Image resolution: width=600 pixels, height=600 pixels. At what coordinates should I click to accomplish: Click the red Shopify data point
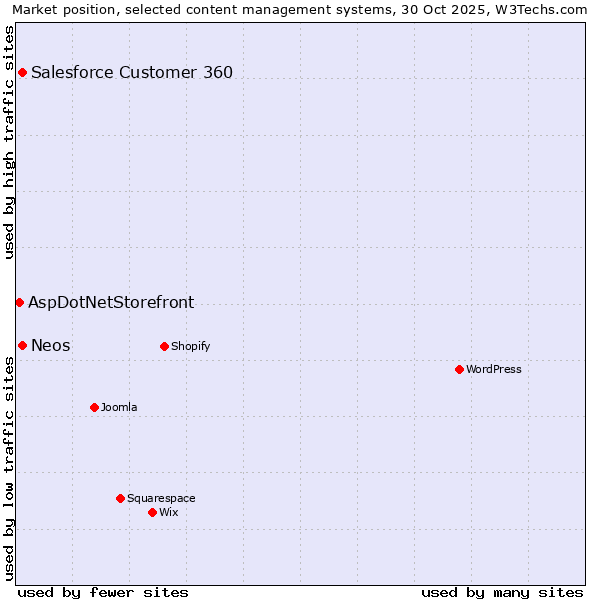[x=164, y=346]
